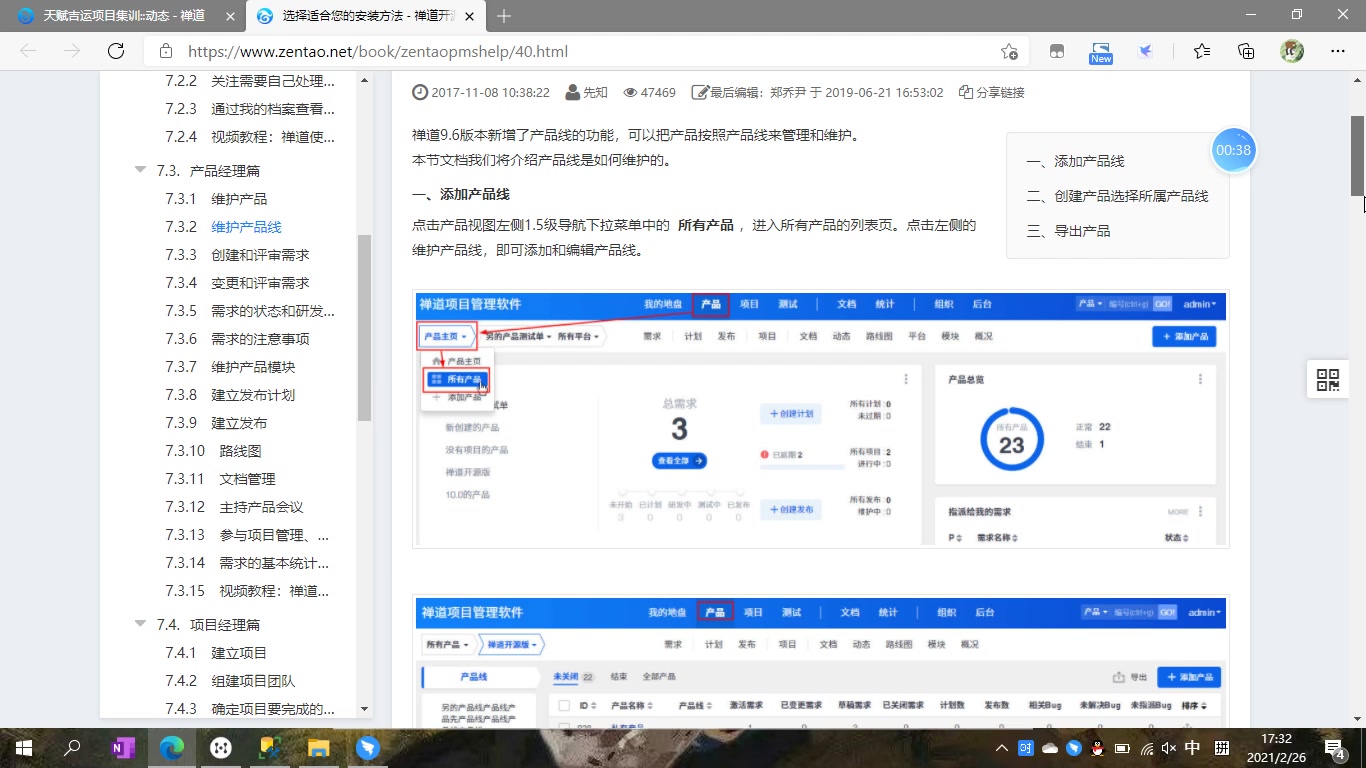The image size is (1366, 768).
Task: Open 7.3.6 需求的注意事项 chapter
Action: point(237,339)
